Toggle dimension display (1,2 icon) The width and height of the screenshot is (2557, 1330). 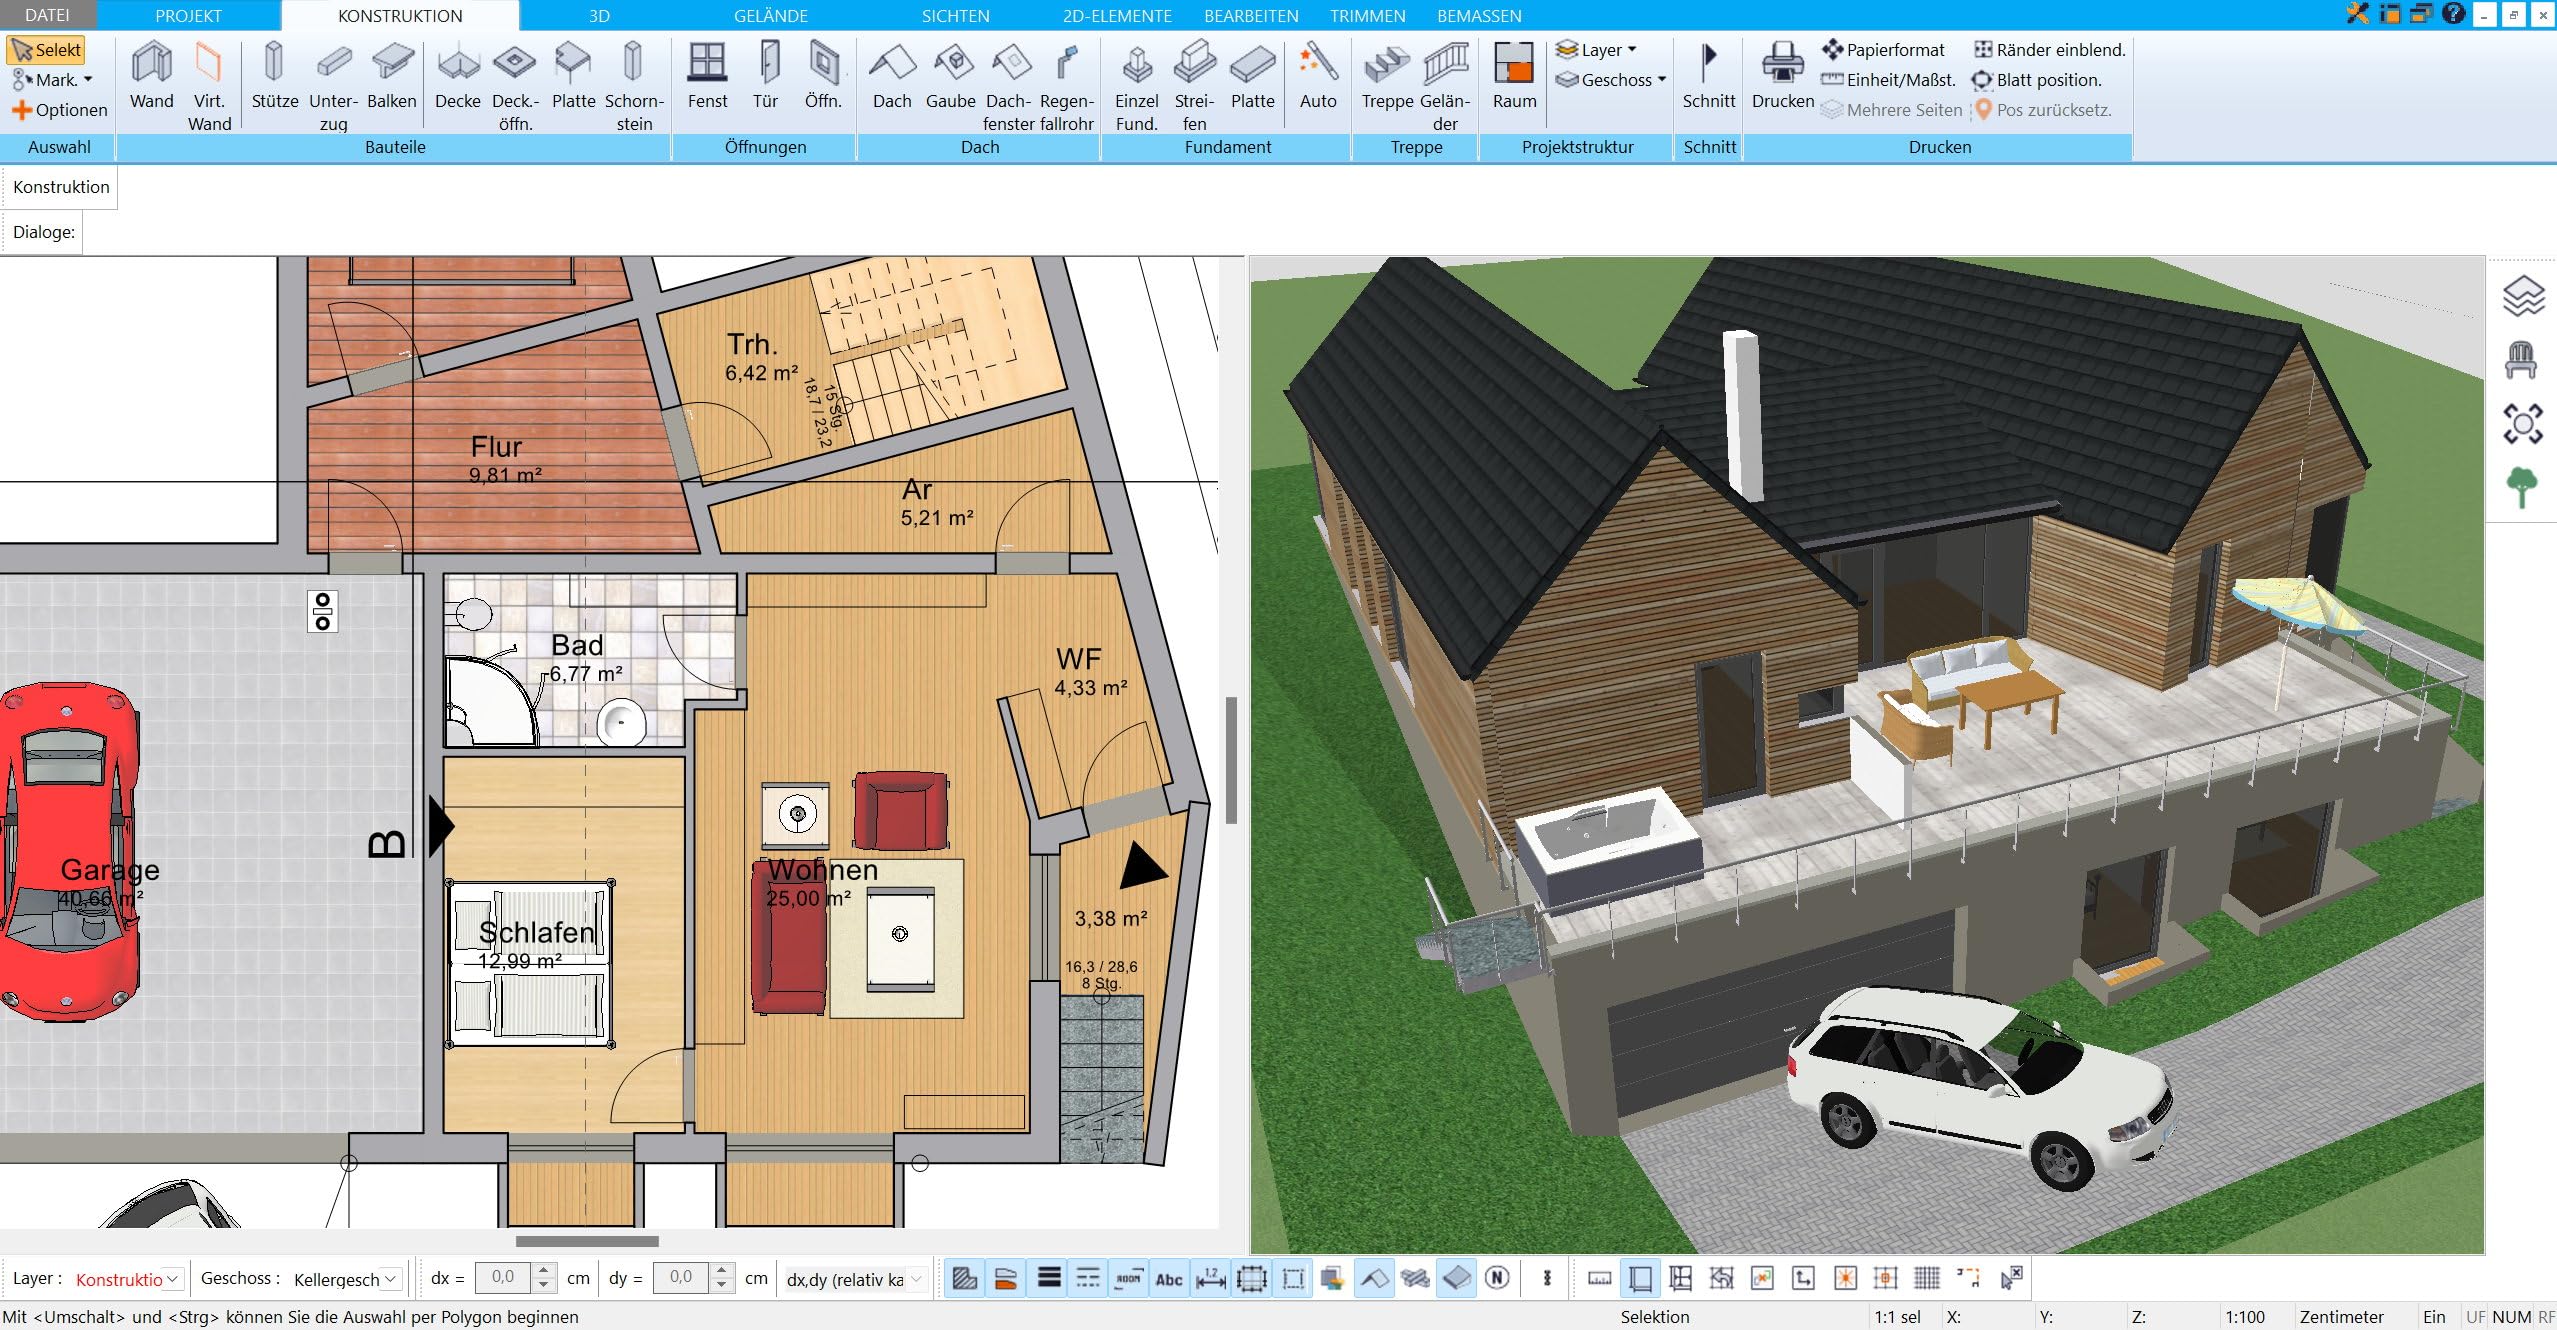pos(1210,1278)
